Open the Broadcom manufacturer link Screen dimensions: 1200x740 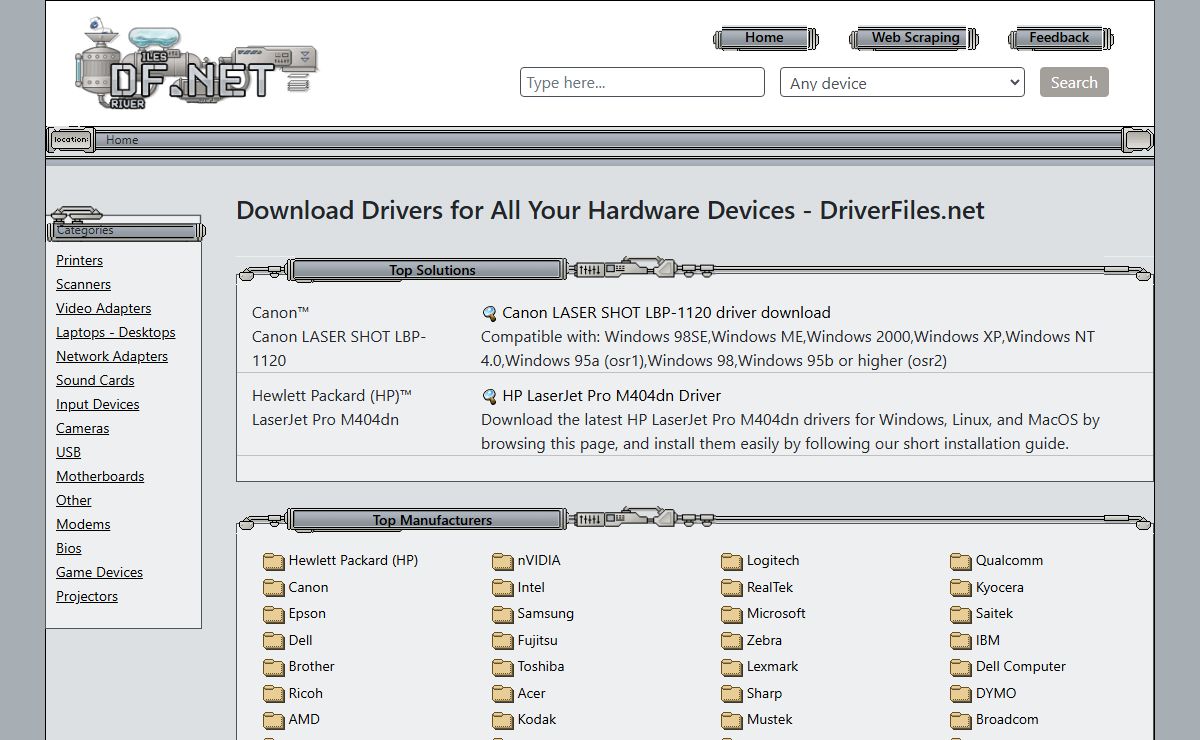[1007, 720]
